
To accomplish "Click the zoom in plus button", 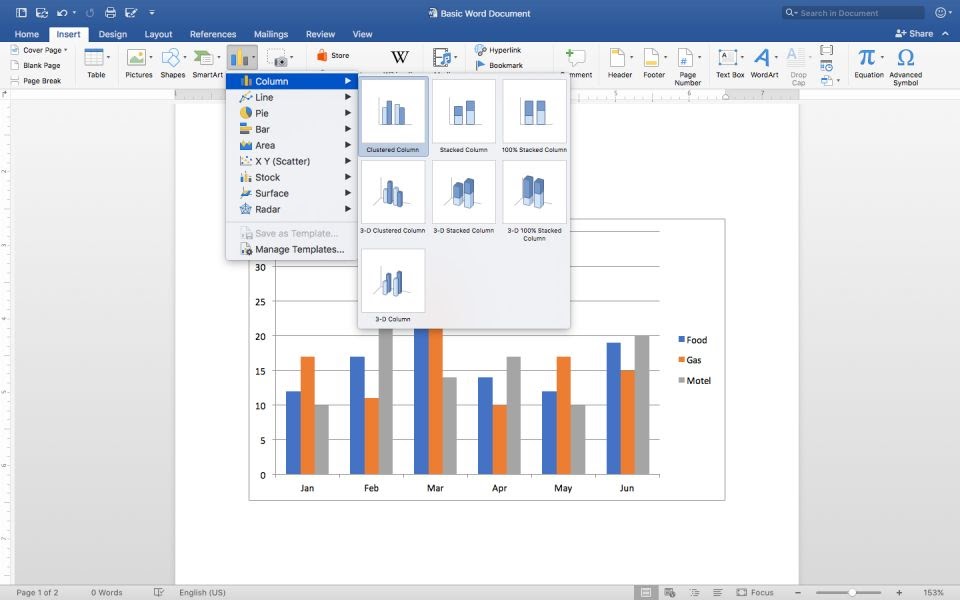I will click(x=899, y=592).
